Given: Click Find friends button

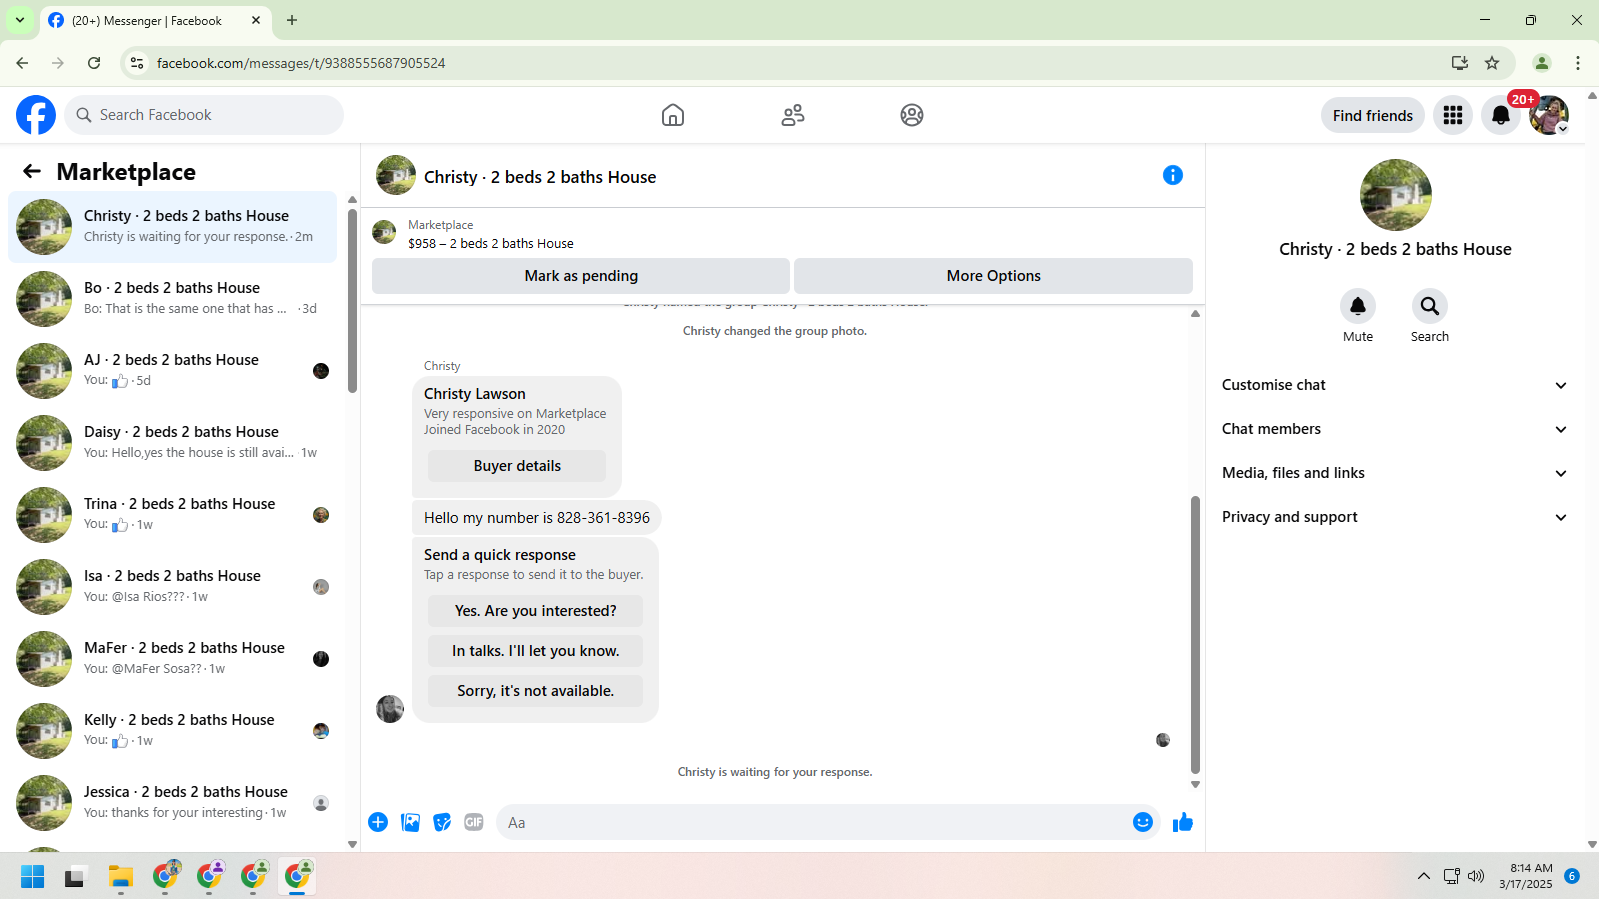Looking at the screenshot, I should 1373,115.
